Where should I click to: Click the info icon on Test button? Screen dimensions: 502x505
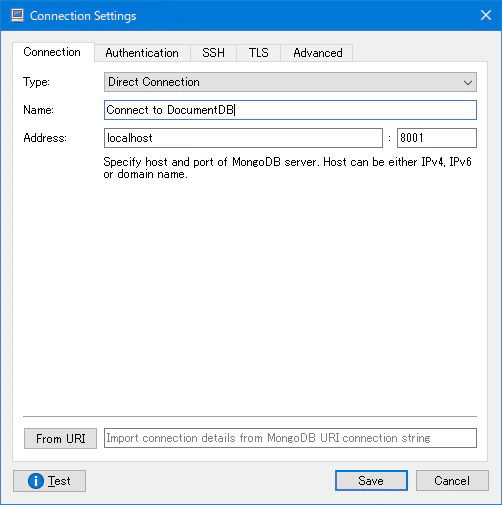pos(36,481)
